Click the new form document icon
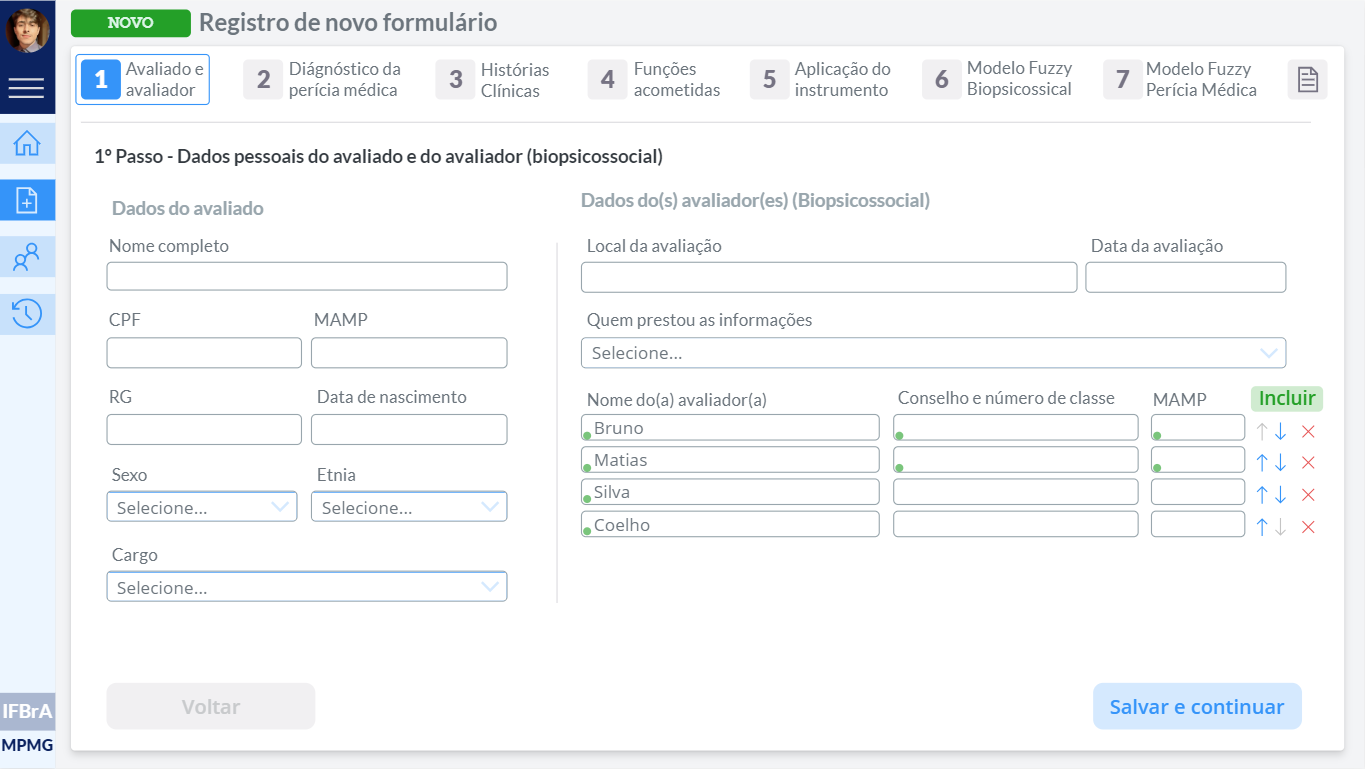 pos(27,201)
